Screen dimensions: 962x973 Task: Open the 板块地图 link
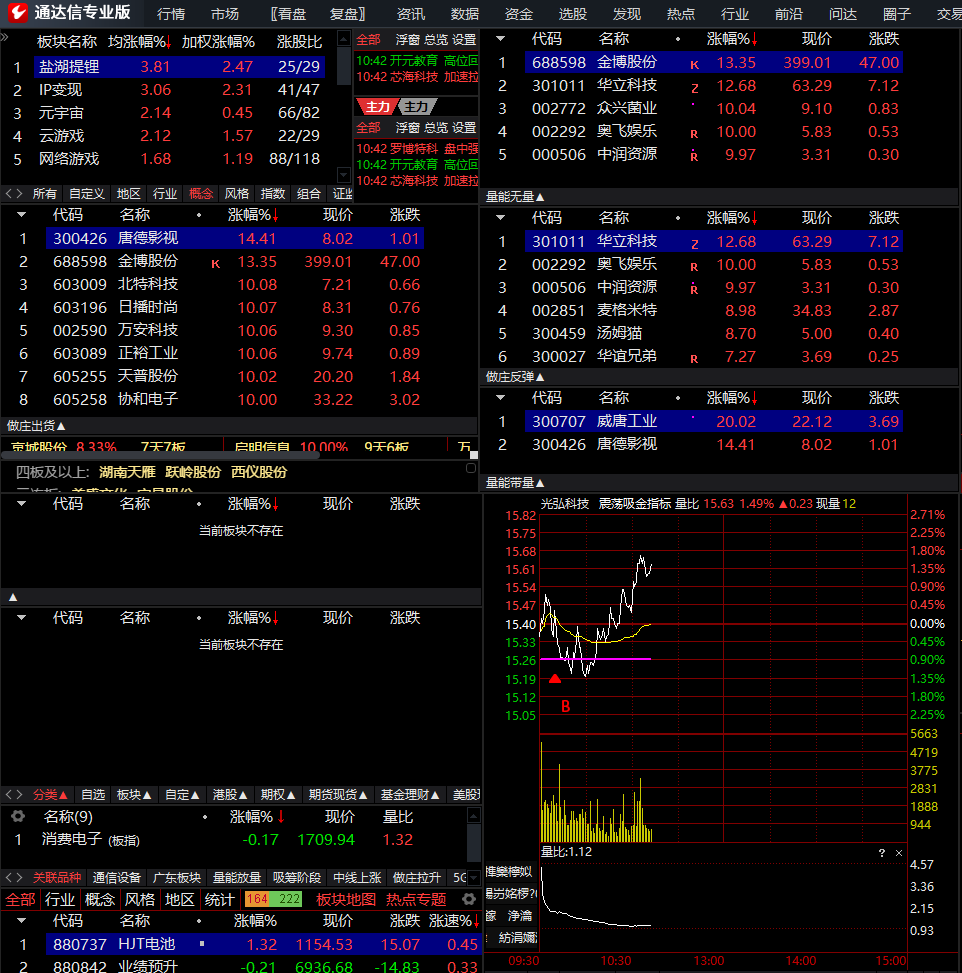click(346, 899)
